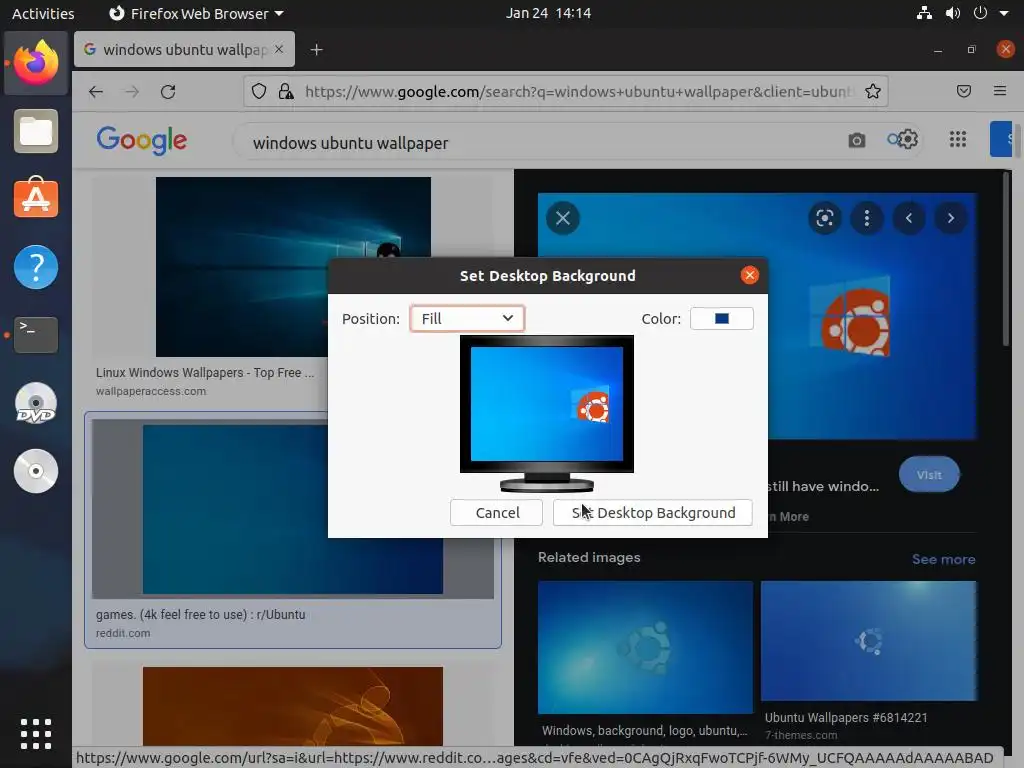Open Help from the dock
The height and width of the screenshot is (768, 1024).
[36, 266]
